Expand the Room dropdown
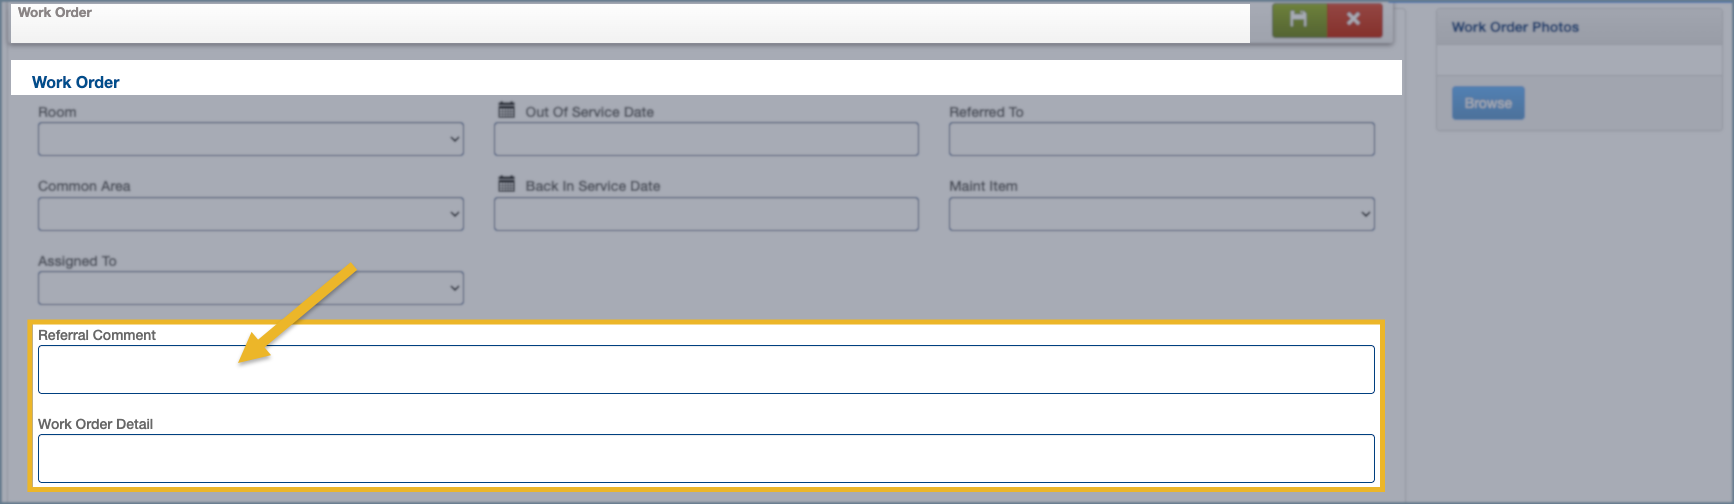Viewport: 1734px width, 504px height. 251,139
